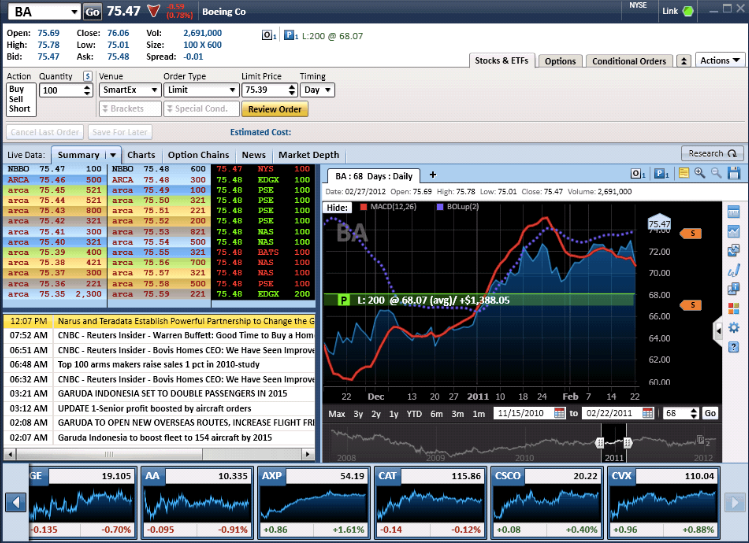
Task: Select the YTD chart range
Action: pyautogui.click(x=414, y=414)
